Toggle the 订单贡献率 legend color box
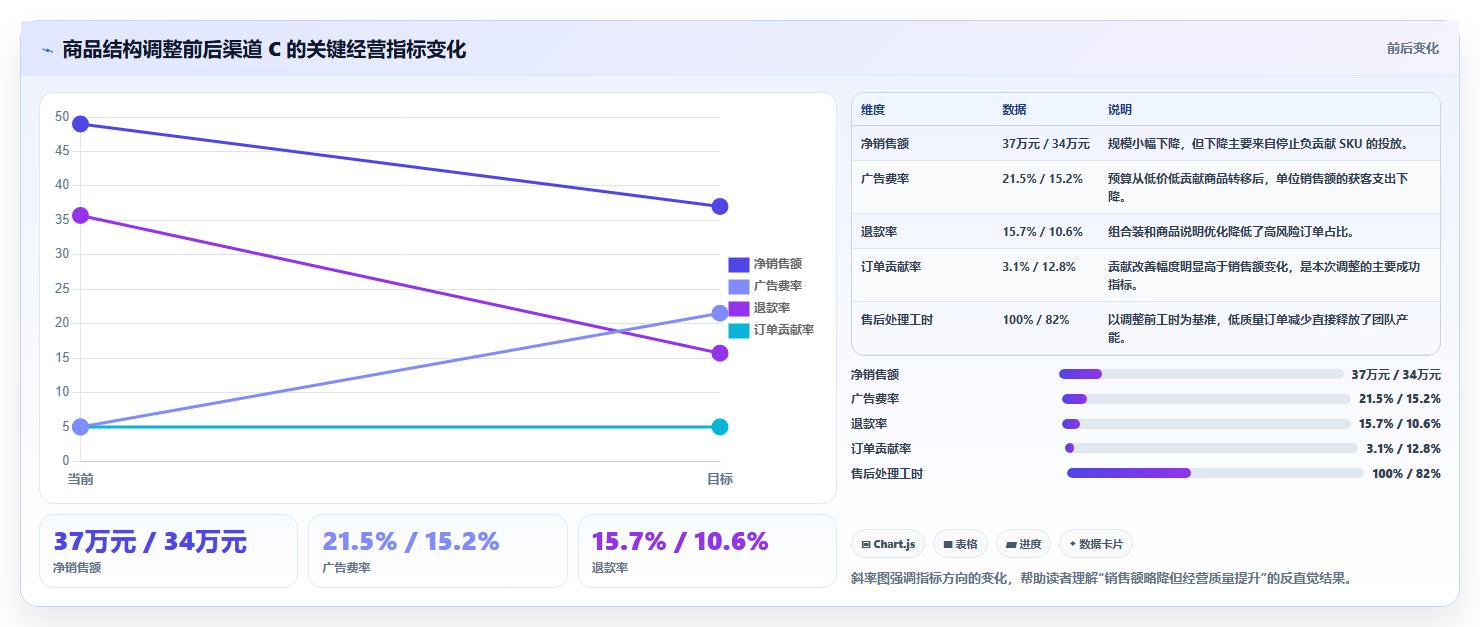The width and height of the screenshot is (1480, 627). 738,330
